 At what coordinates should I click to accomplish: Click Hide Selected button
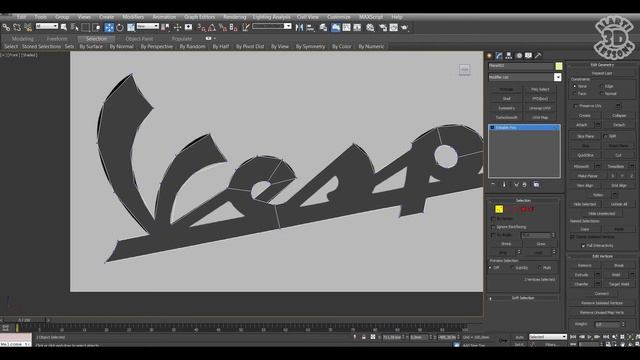pos(585,204)
